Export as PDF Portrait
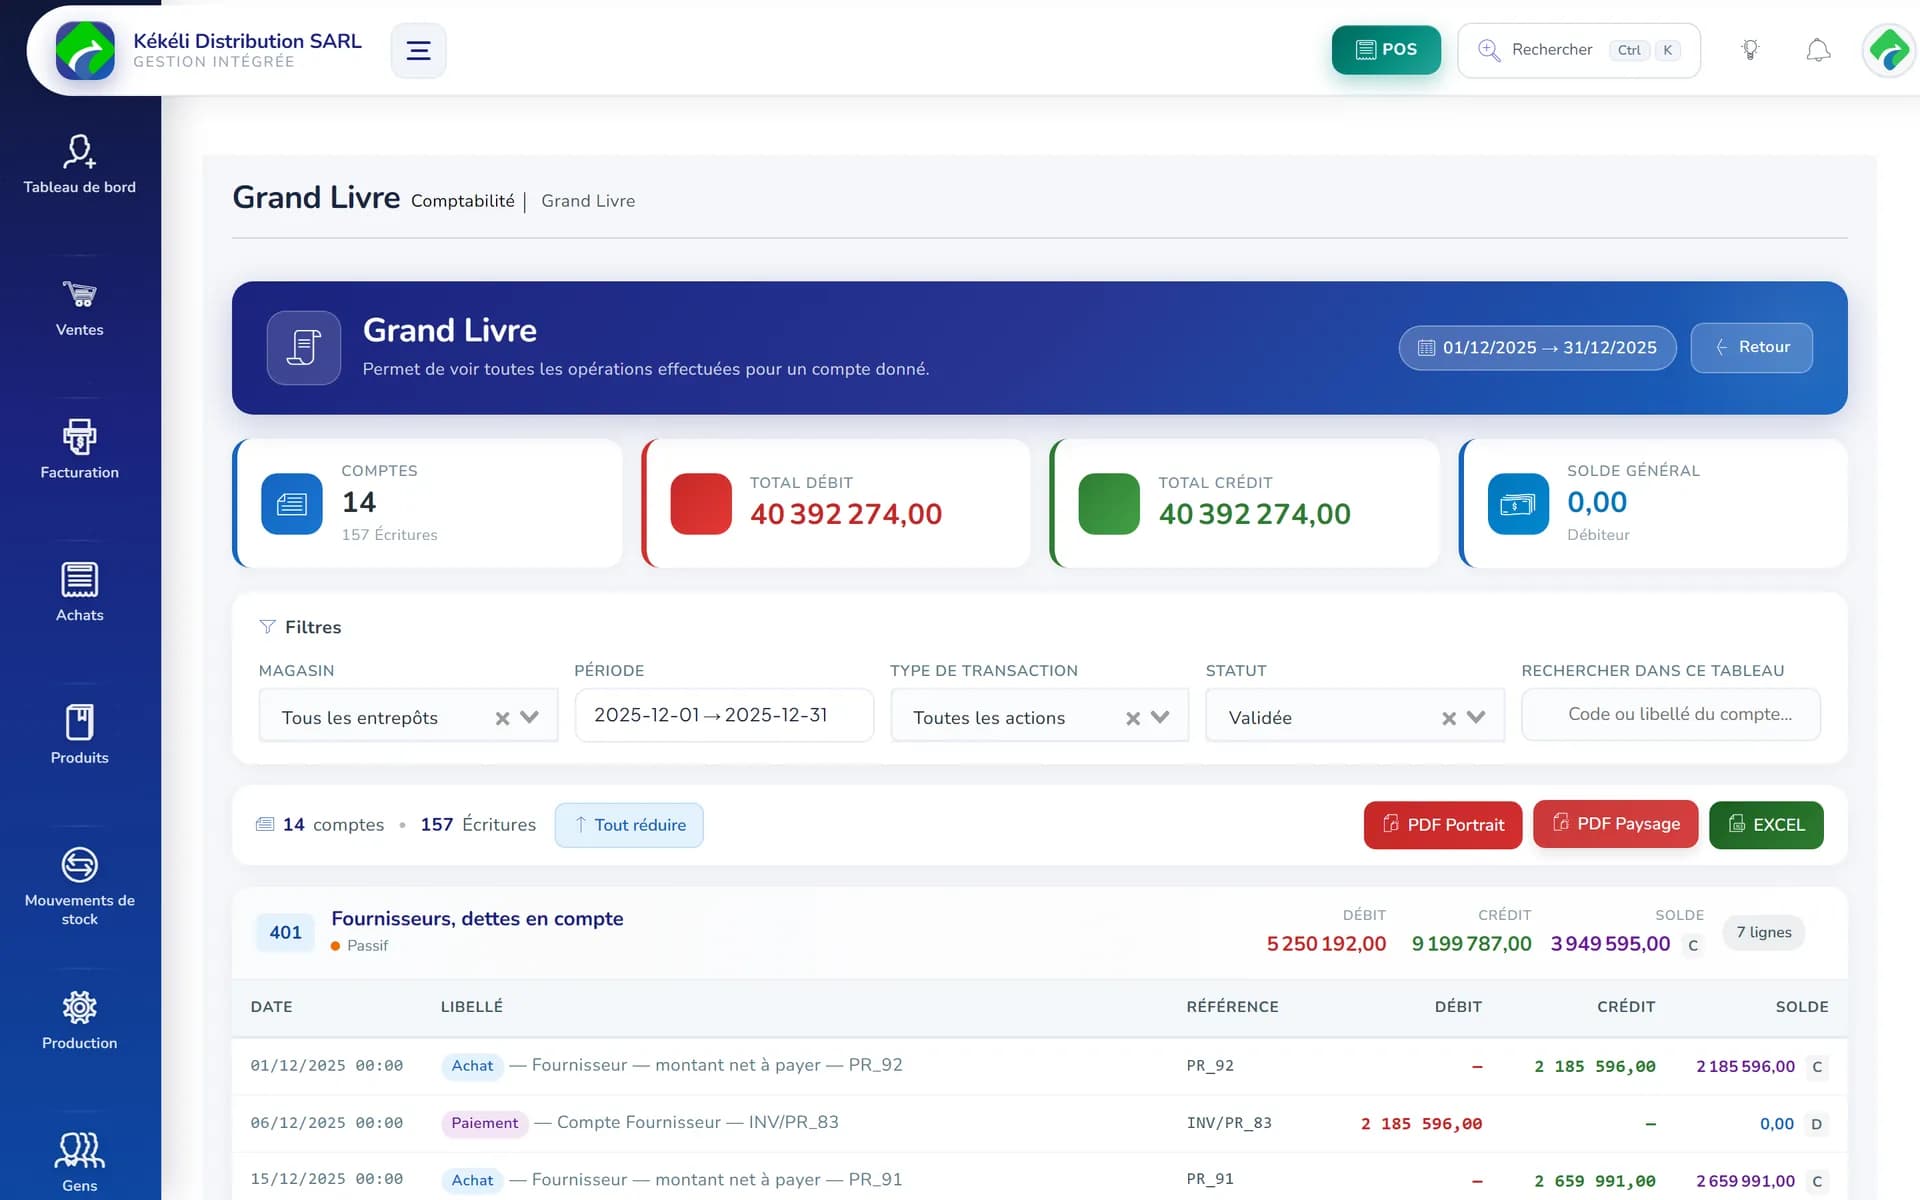Image resolution: width=1920 pixels, height=1200 pixels. pyautogui.click(x=1442, y=825)
